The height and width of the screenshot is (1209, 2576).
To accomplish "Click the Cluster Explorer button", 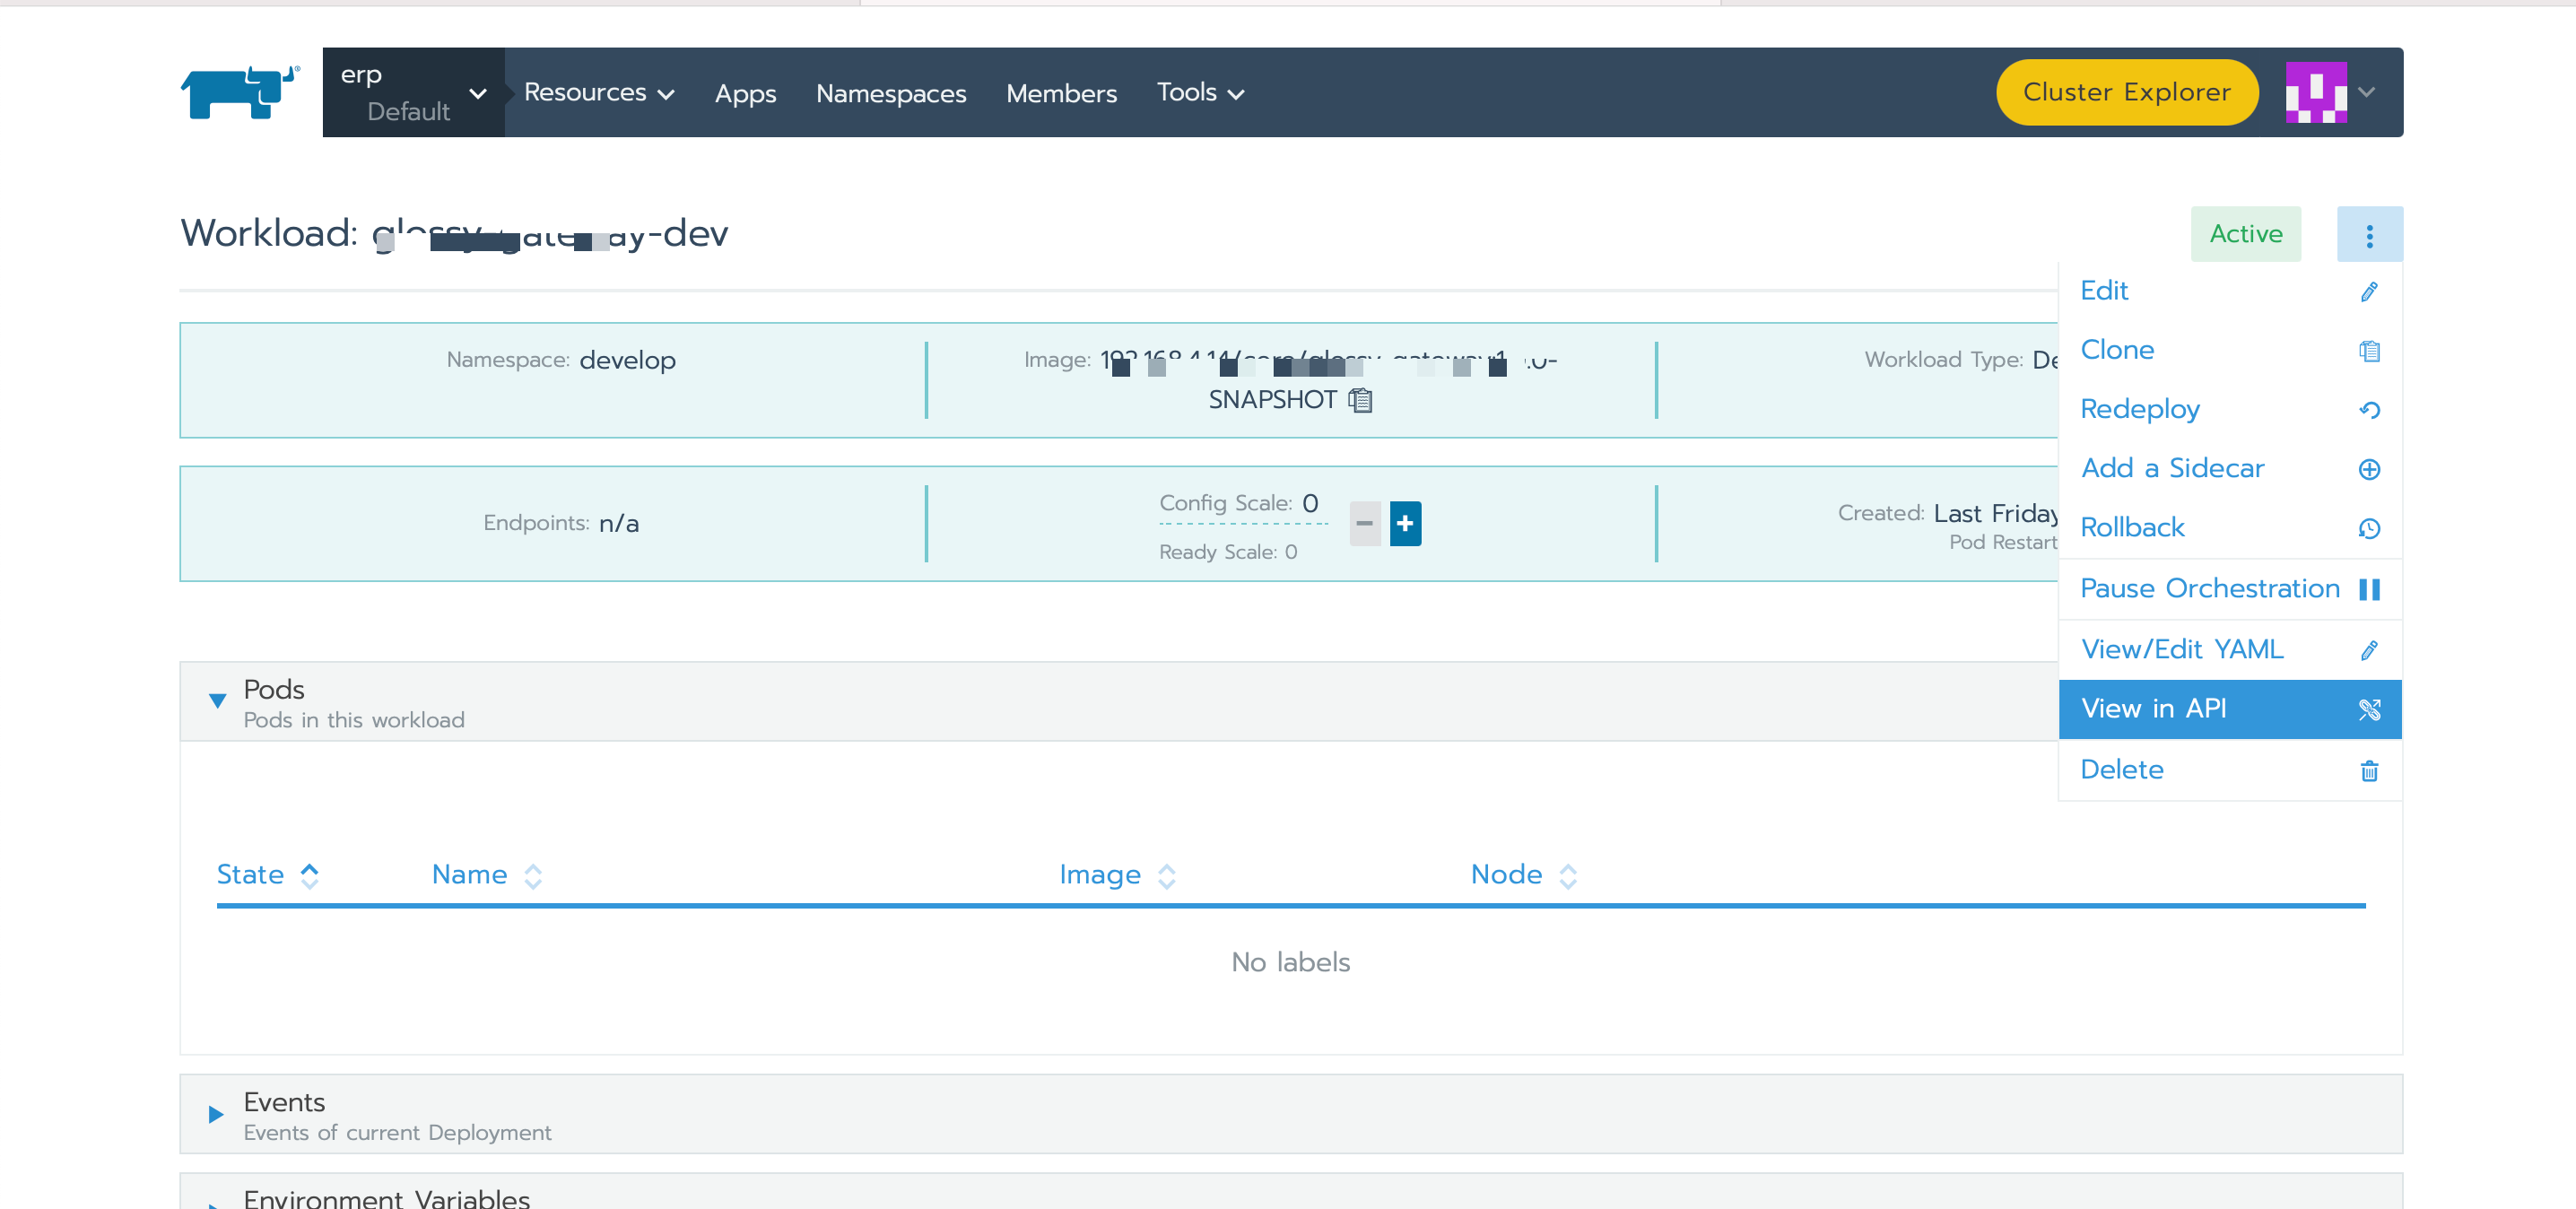I will click(x=2125, y=93).
